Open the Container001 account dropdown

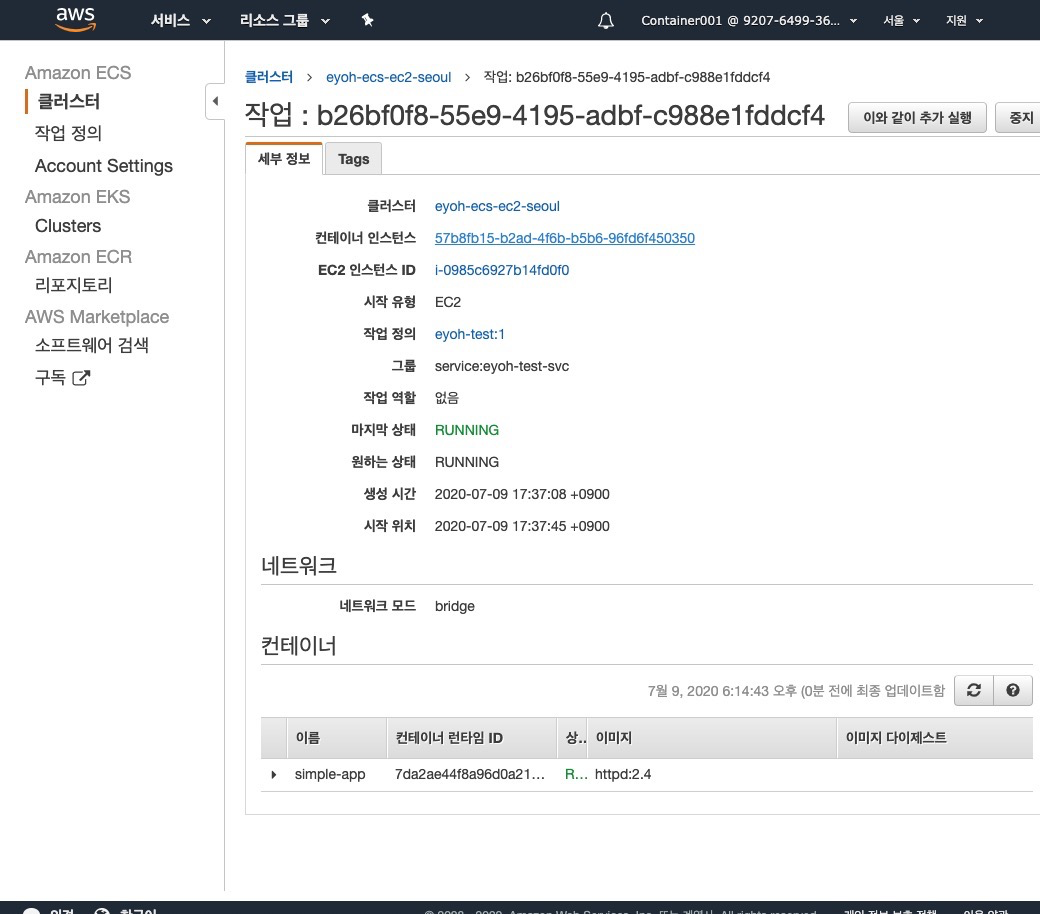point(749,21)
